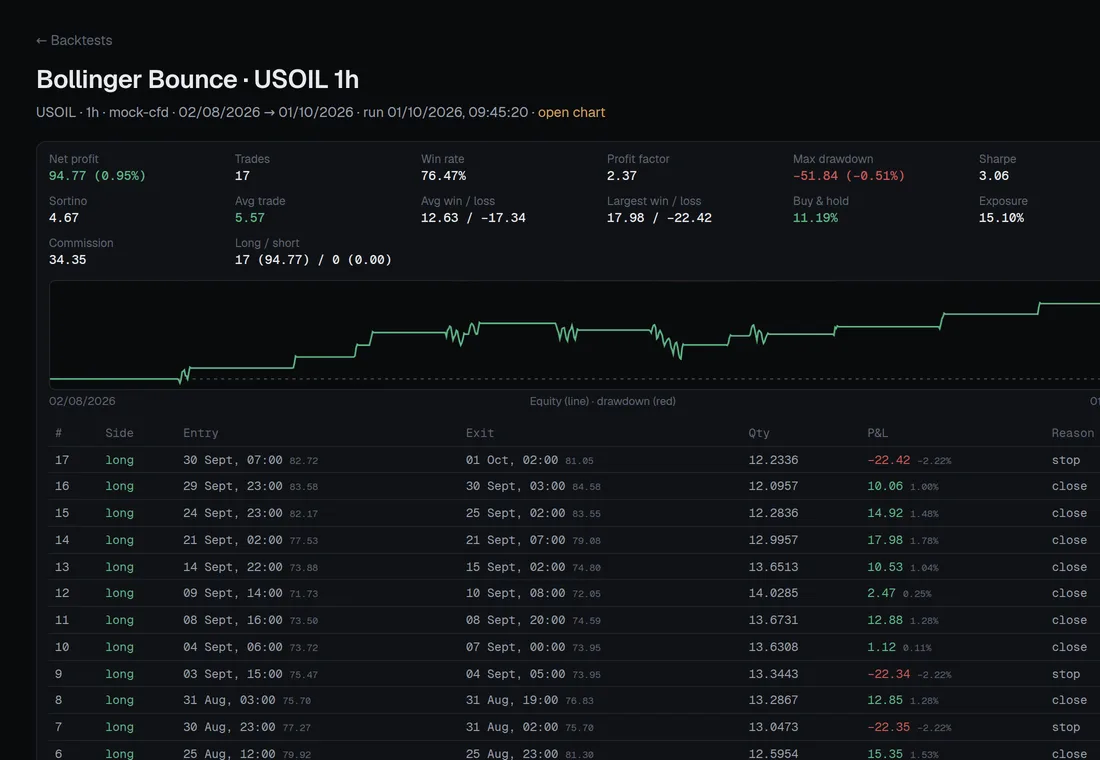Select trade 6 P&L 15.35
The width and height of the screenshot is (1100, 760).
pos(885,754)
